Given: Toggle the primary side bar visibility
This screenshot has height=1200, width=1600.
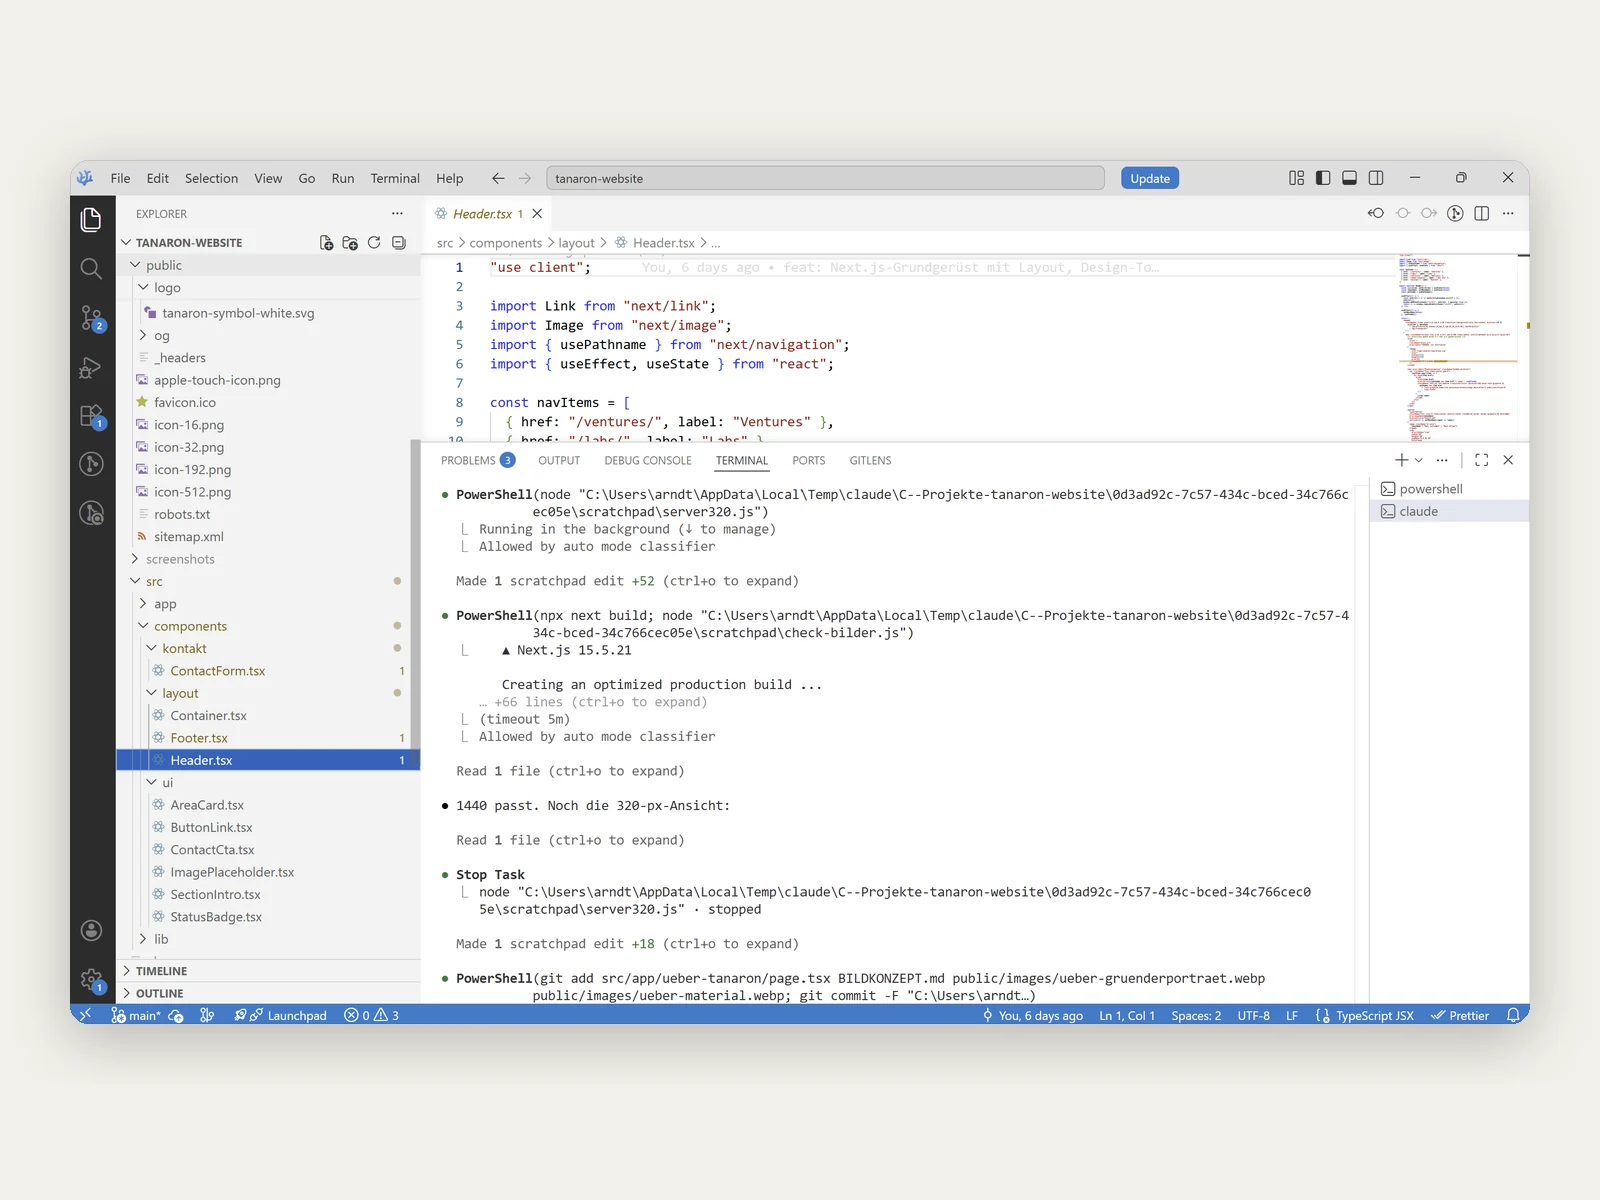Looking at the screenshot, I should point(1323,178).
